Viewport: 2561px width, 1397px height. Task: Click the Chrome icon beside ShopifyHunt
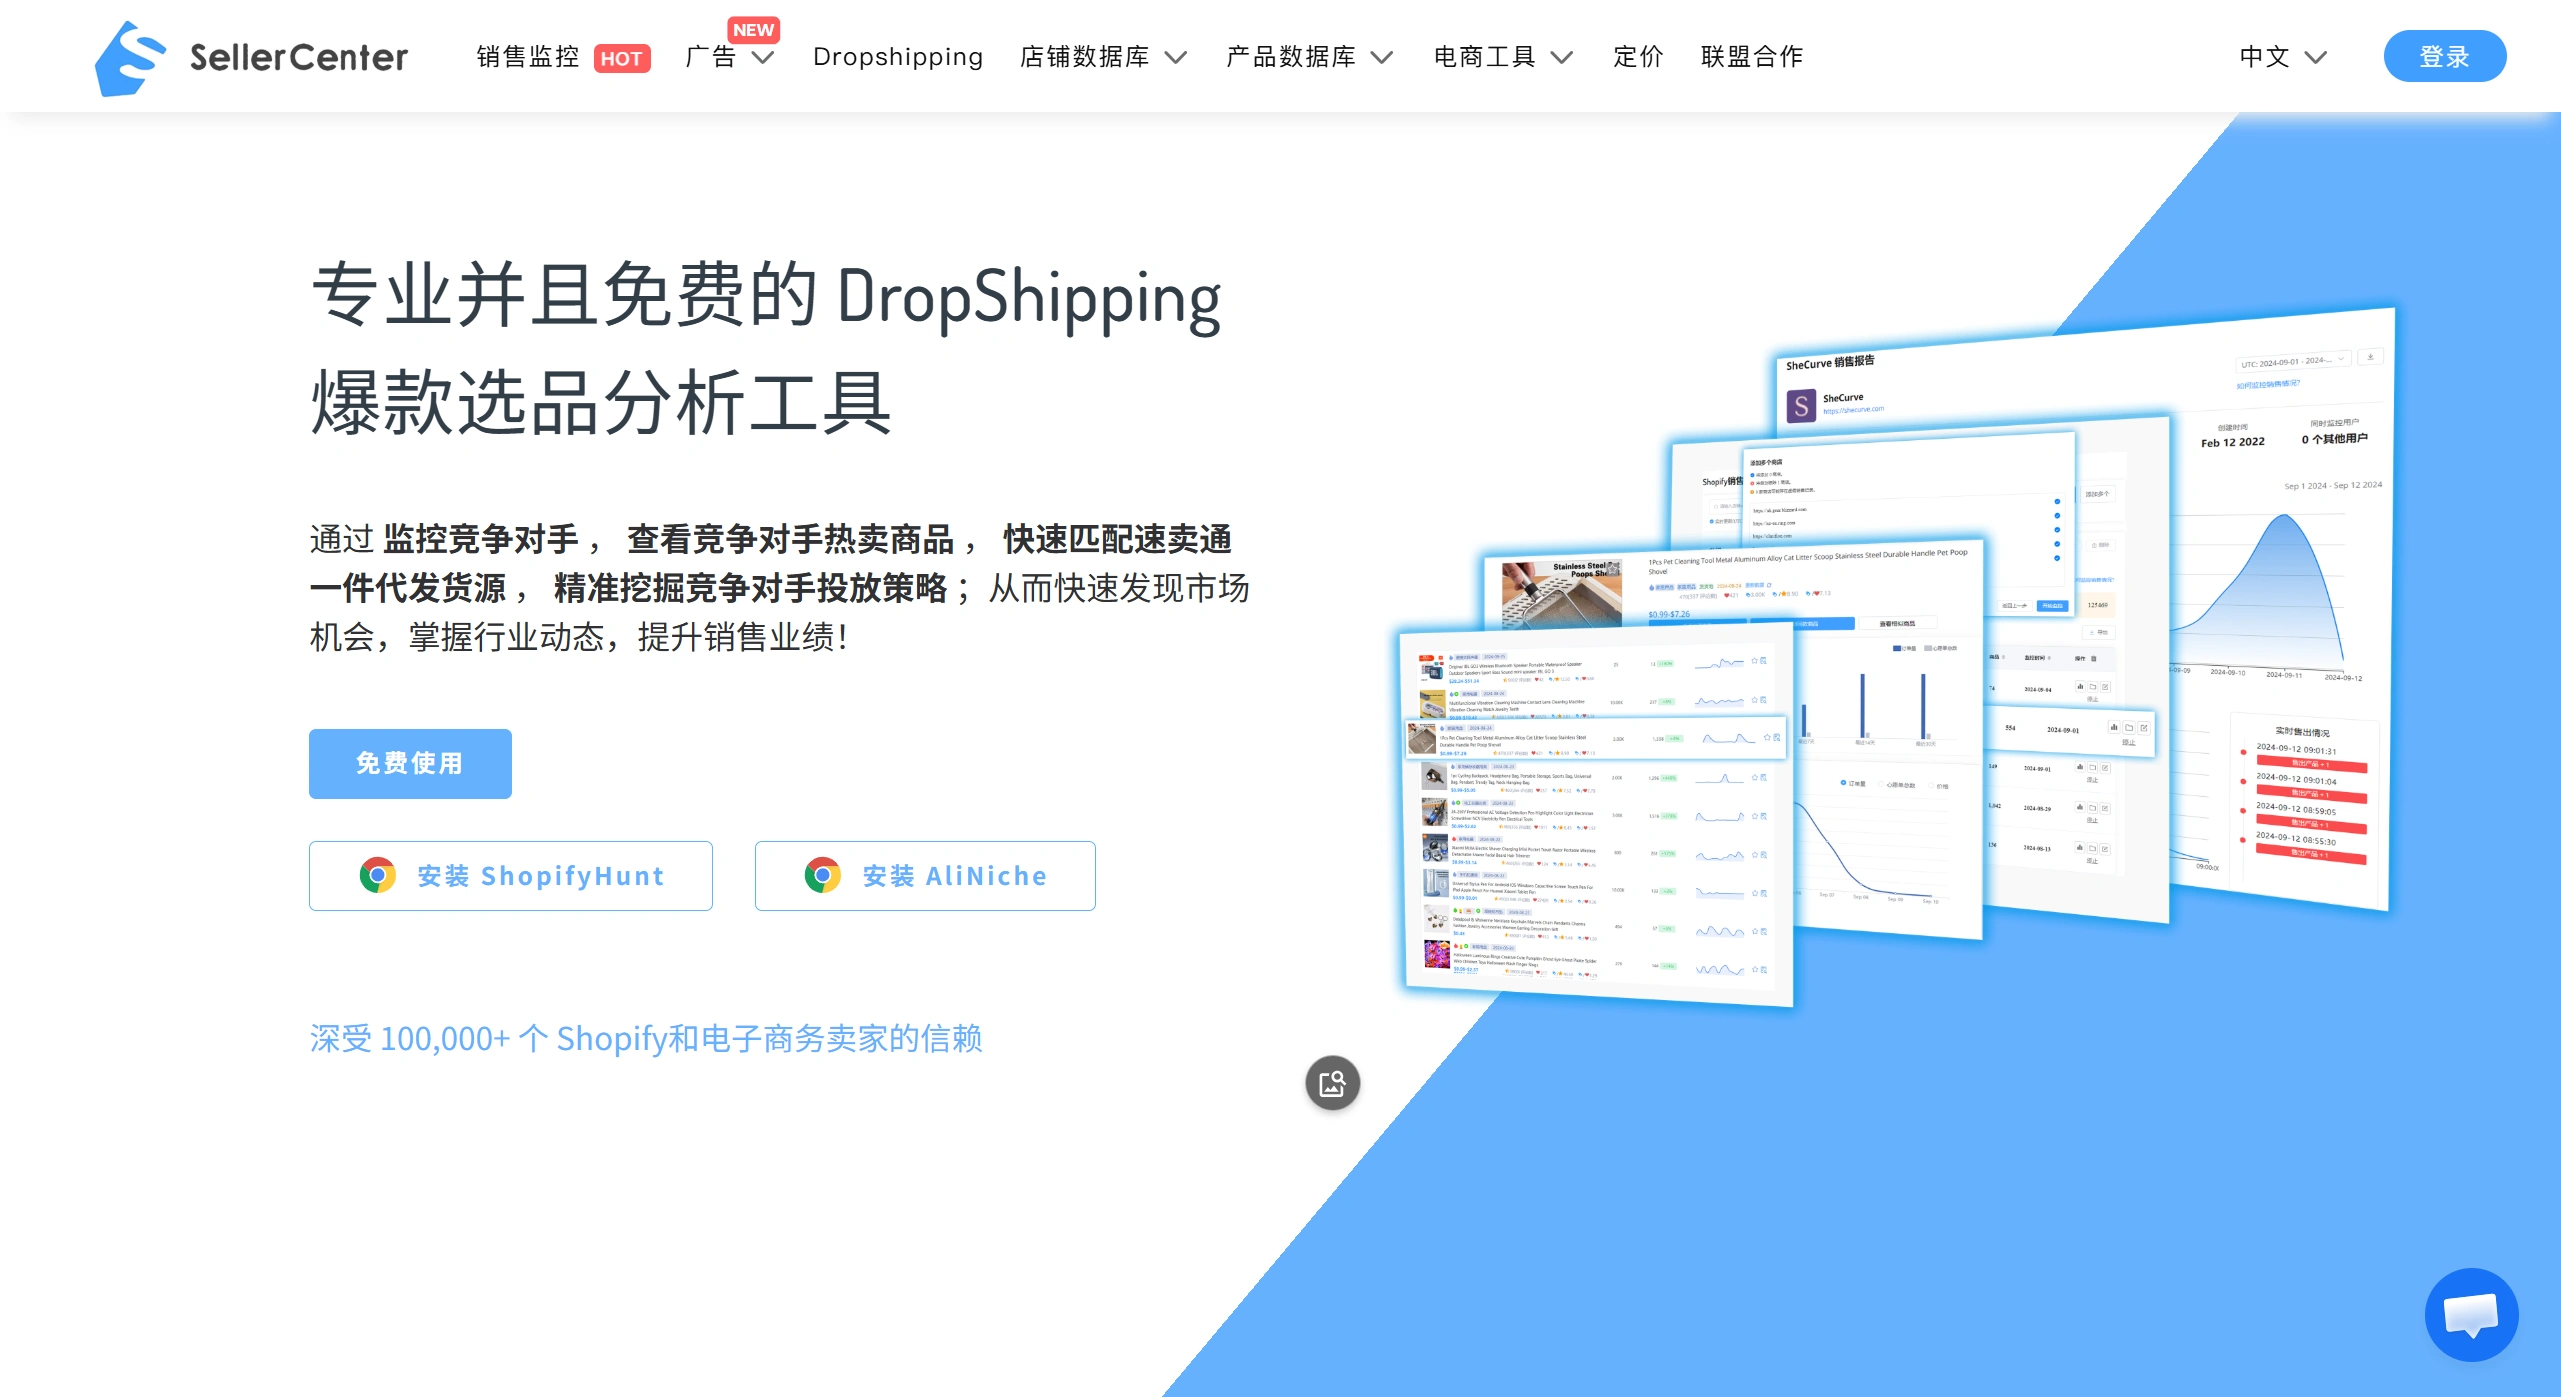coord(378,876)
